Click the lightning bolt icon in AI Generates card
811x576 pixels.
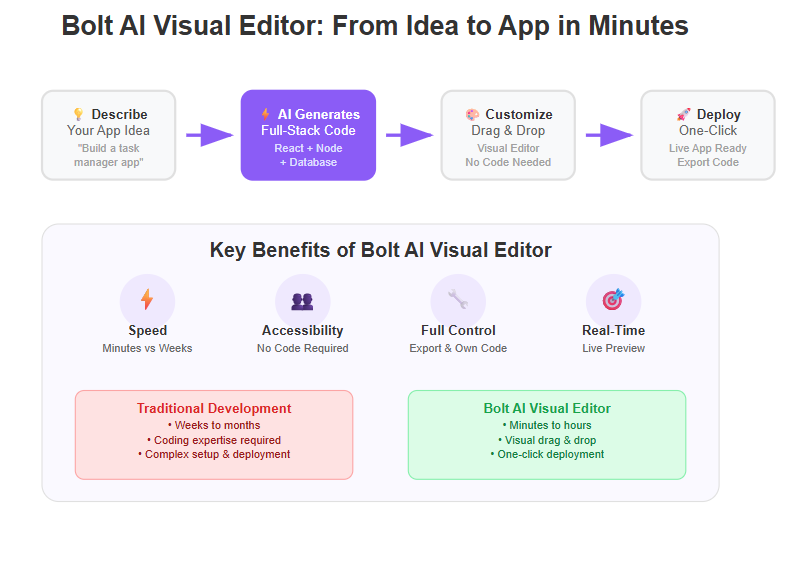[265, 114]
